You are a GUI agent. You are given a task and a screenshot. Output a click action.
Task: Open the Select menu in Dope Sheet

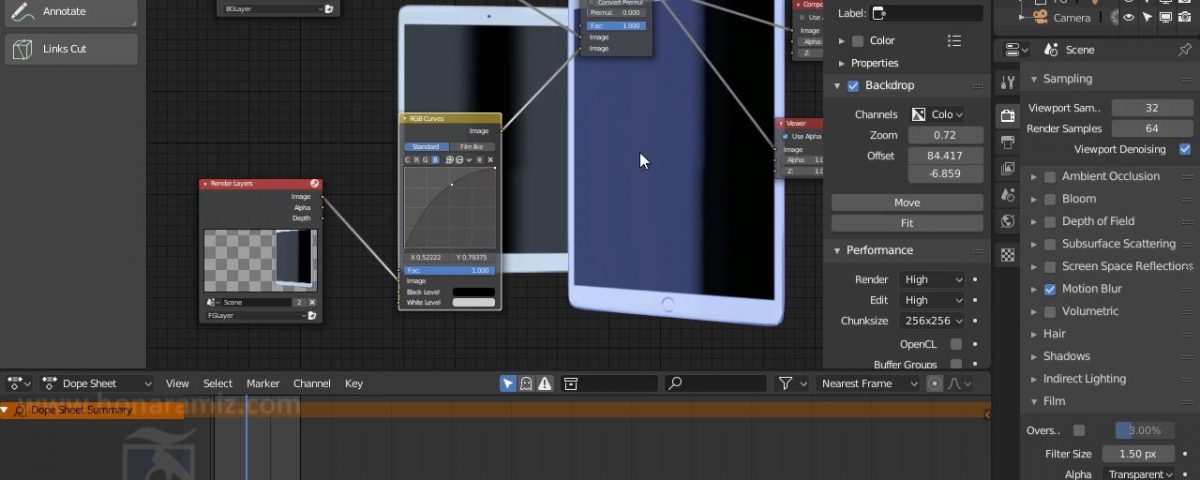(218, 383)
